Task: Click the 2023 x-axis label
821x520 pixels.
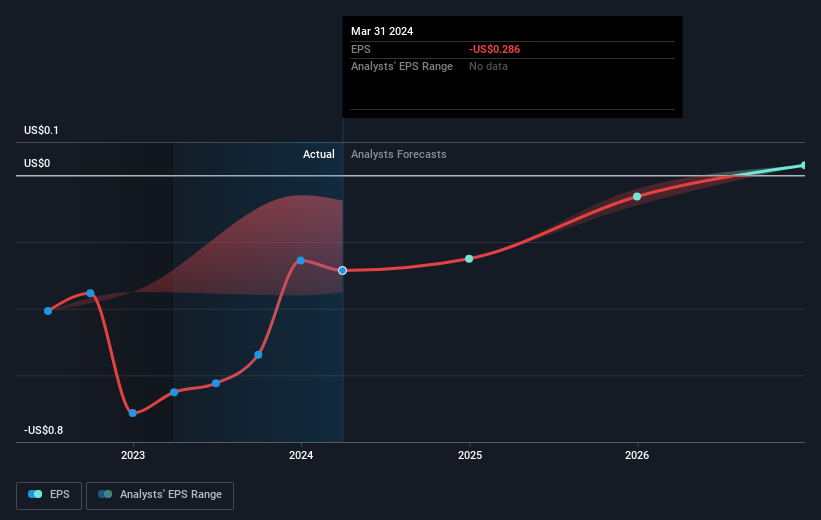Action: point(133,455)
